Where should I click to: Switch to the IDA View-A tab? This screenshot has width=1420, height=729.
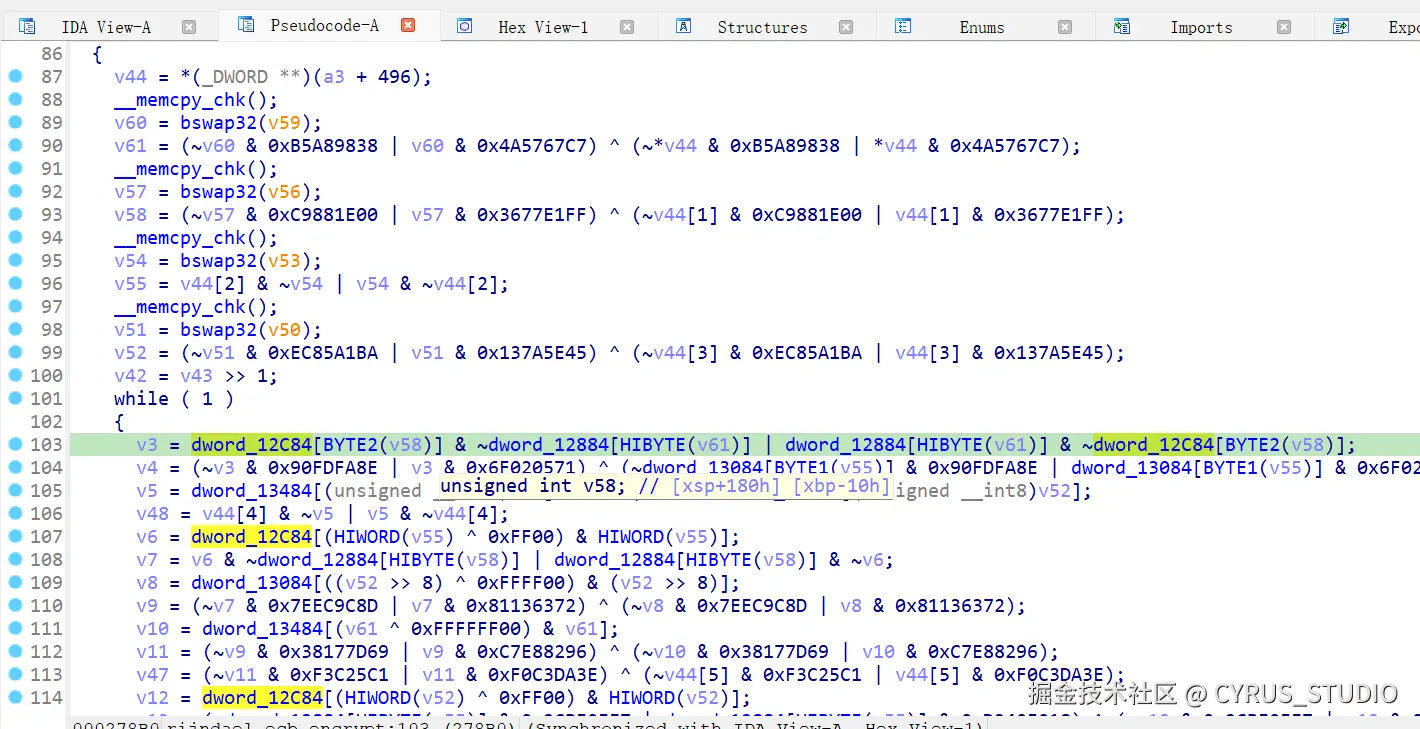click(x=106, y=27)
